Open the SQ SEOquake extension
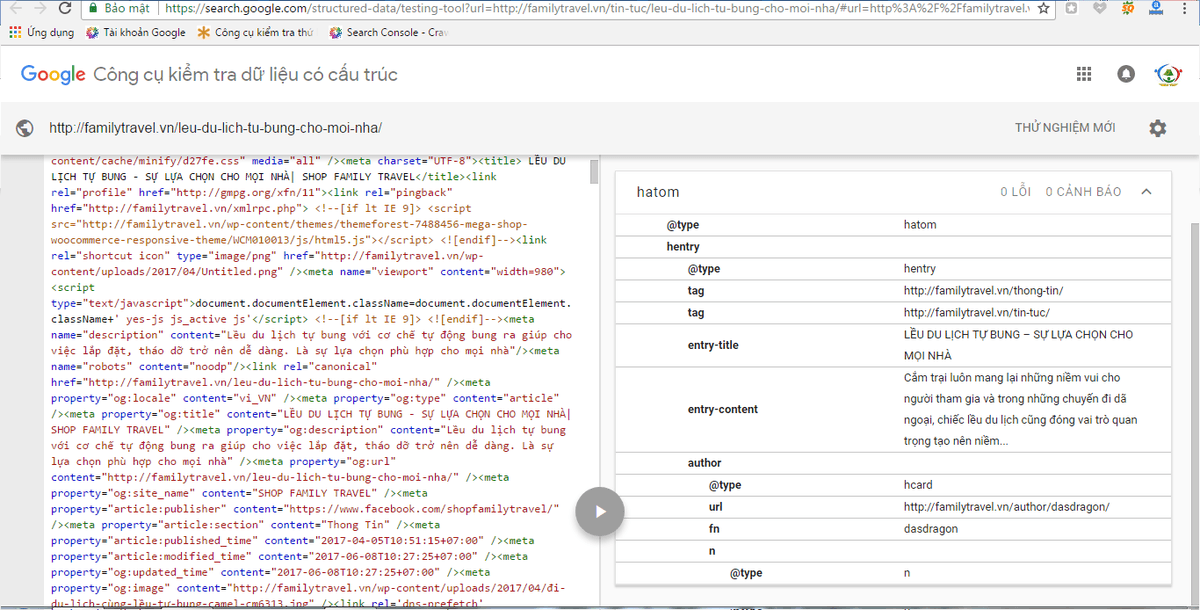The height and width of the screenshot is (610, 1200). pyautogui.click(x=1127, y=8)
